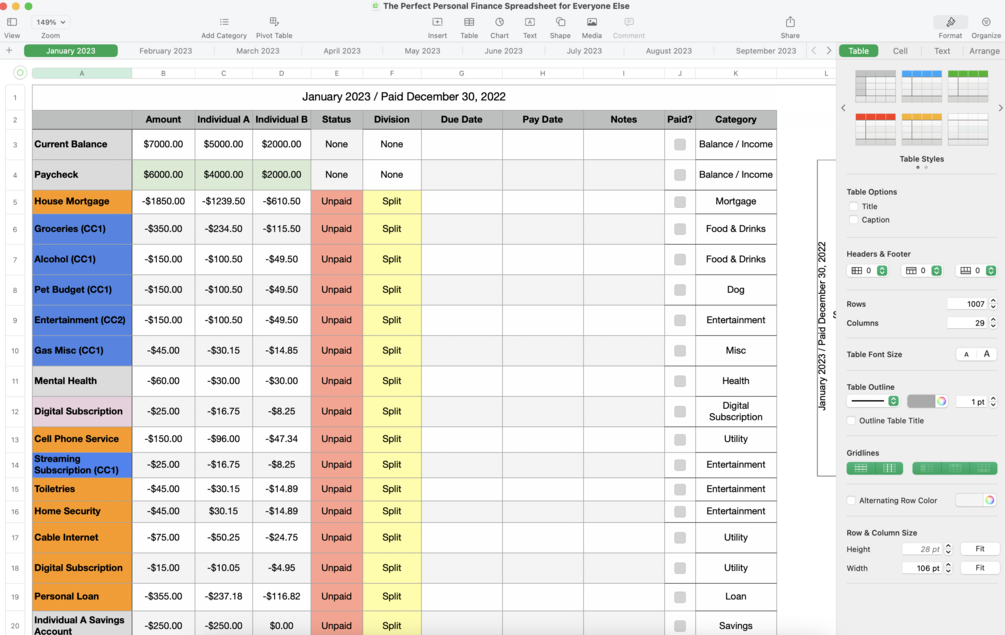
Task: Check Paid? box for Mental Health
Action: 680,381
